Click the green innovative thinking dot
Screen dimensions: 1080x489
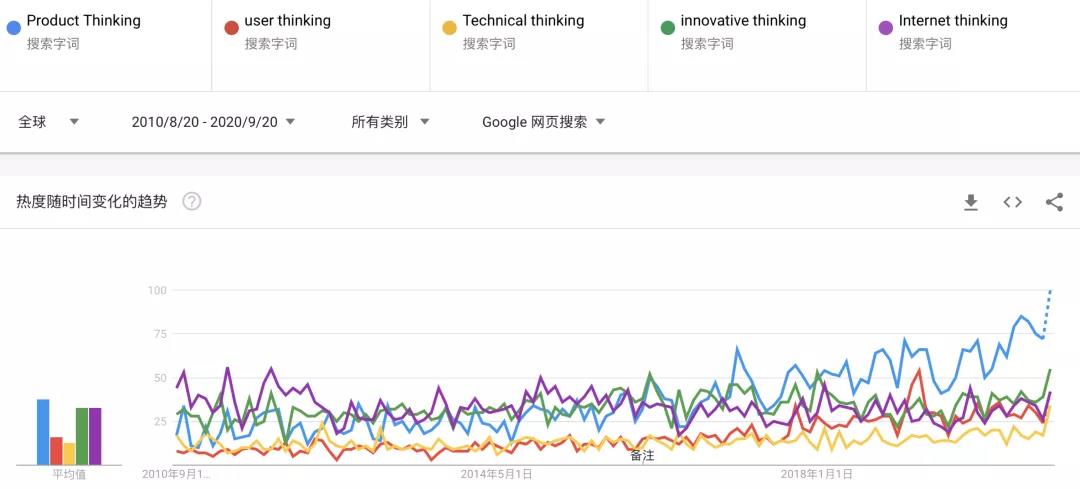tap(667, 28)
